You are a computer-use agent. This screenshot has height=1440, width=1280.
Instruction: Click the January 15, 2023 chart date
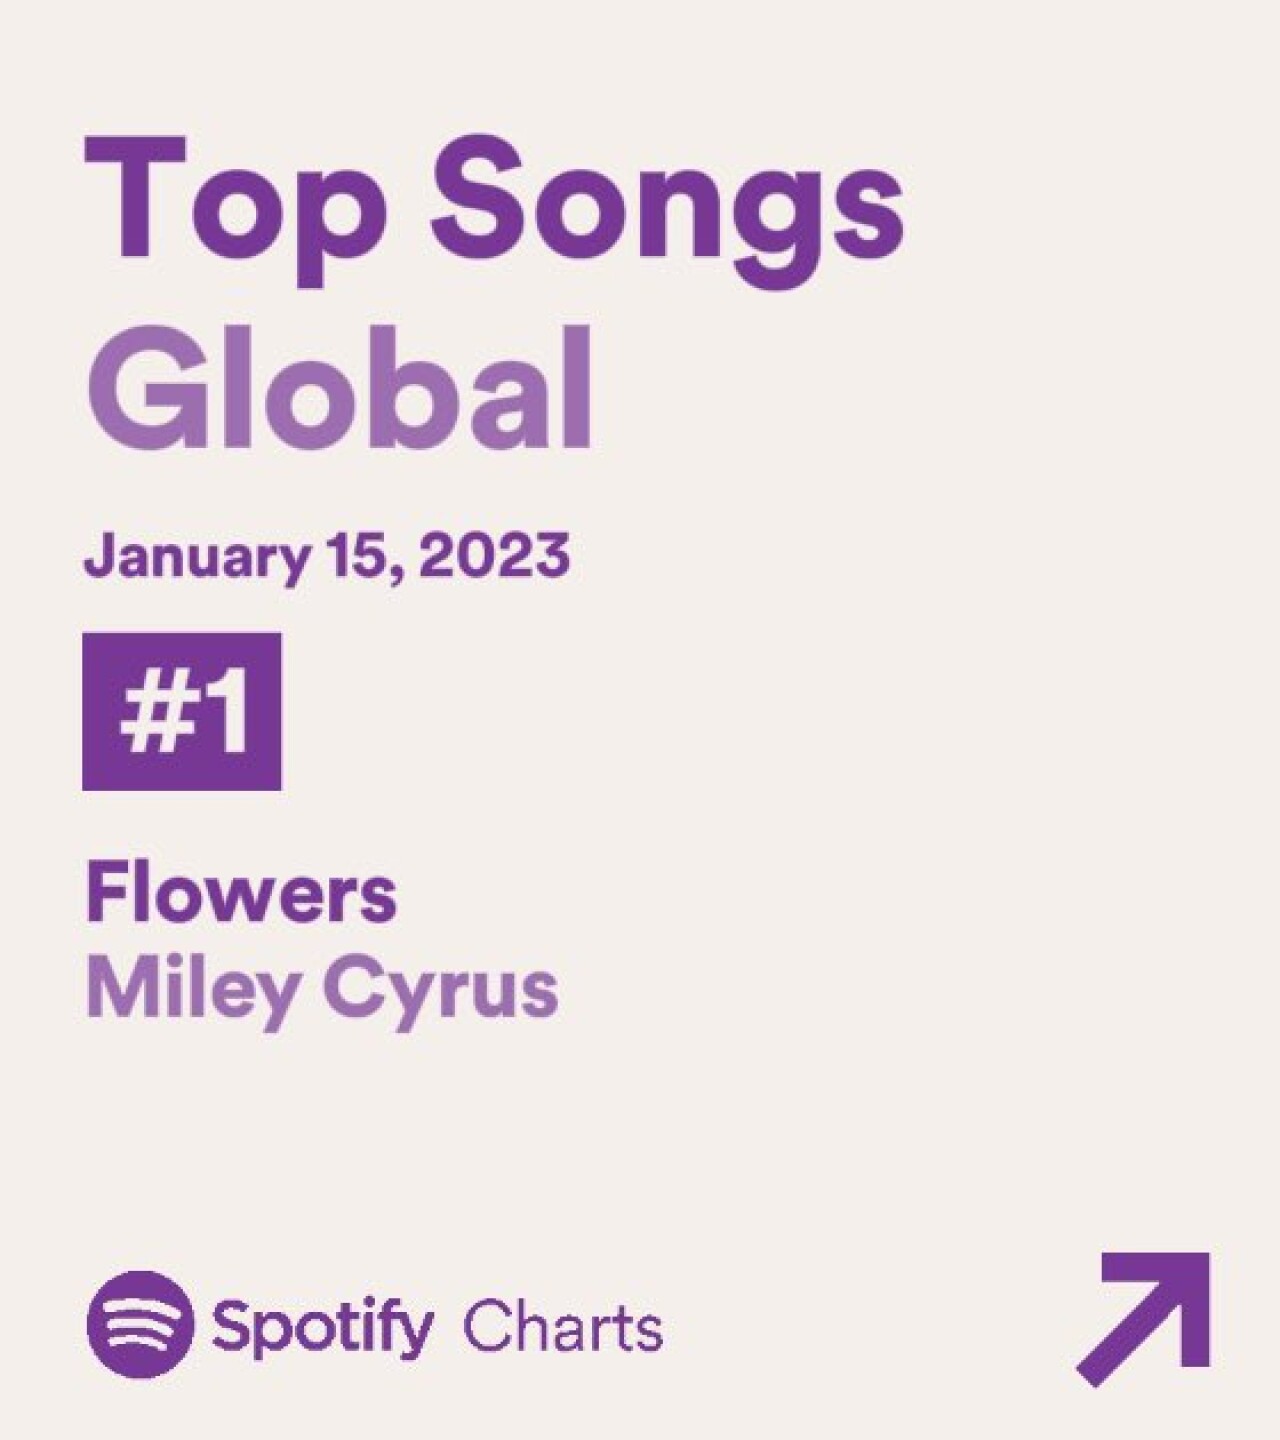327,555
